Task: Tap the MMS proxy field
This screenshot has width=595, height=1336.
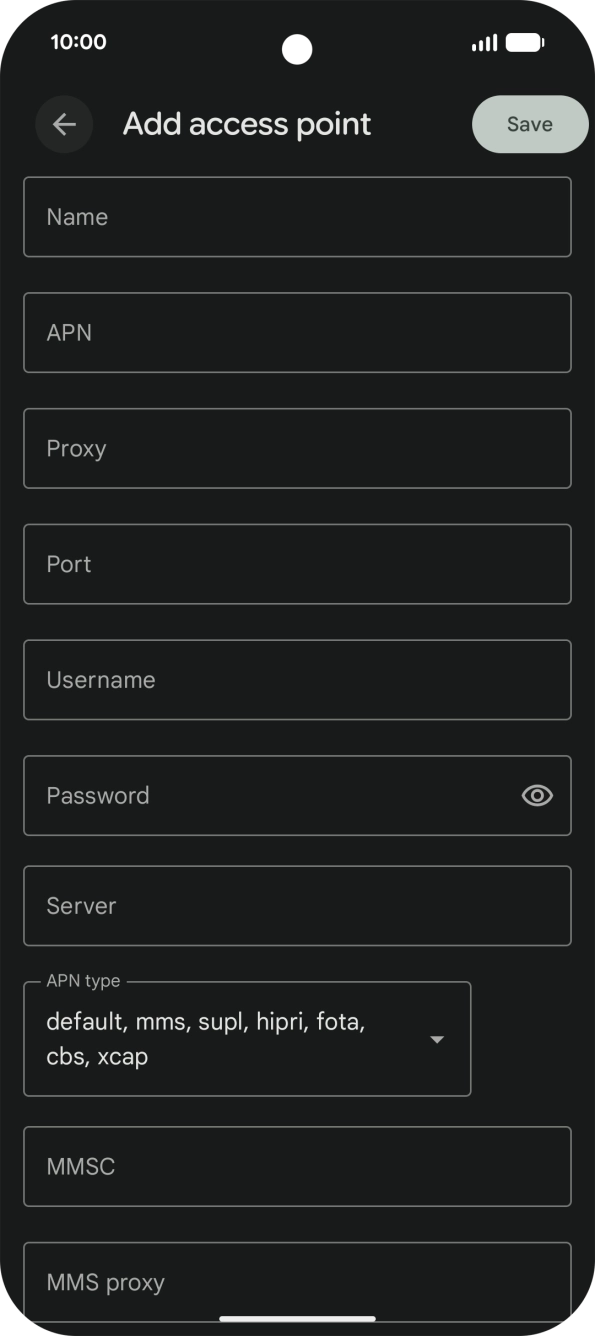Action: pyautogui.click(x=297, y=1283)
